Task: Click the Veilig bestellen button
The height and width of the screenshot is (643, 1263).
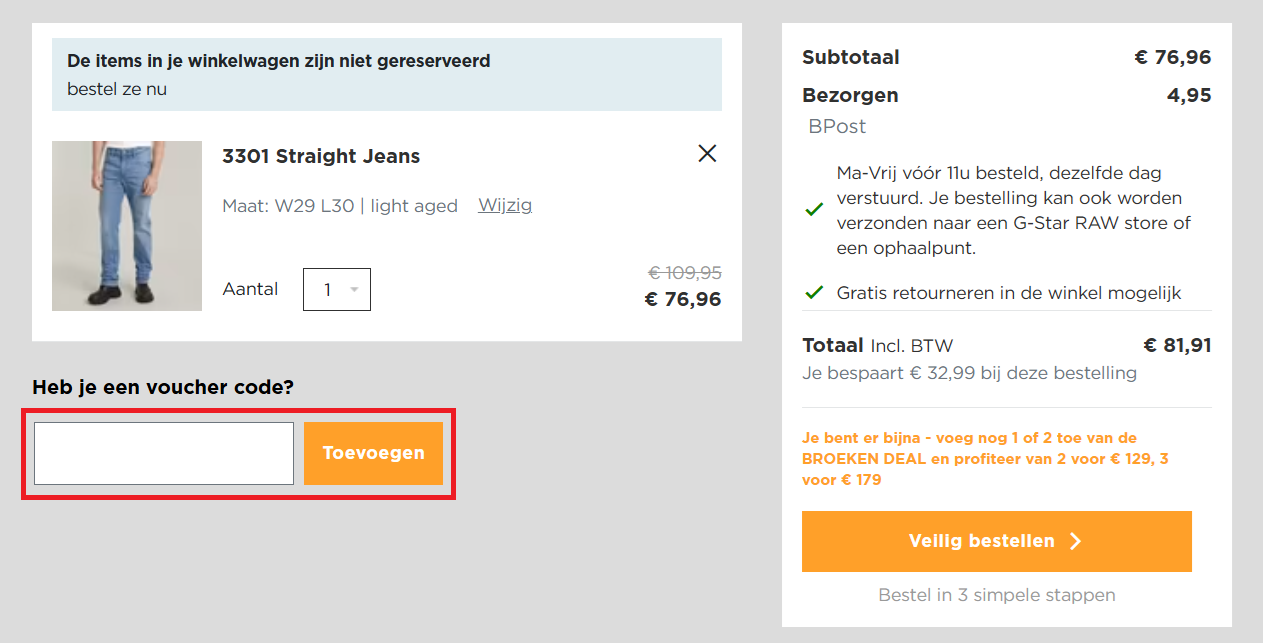Action: pos(996,541)
